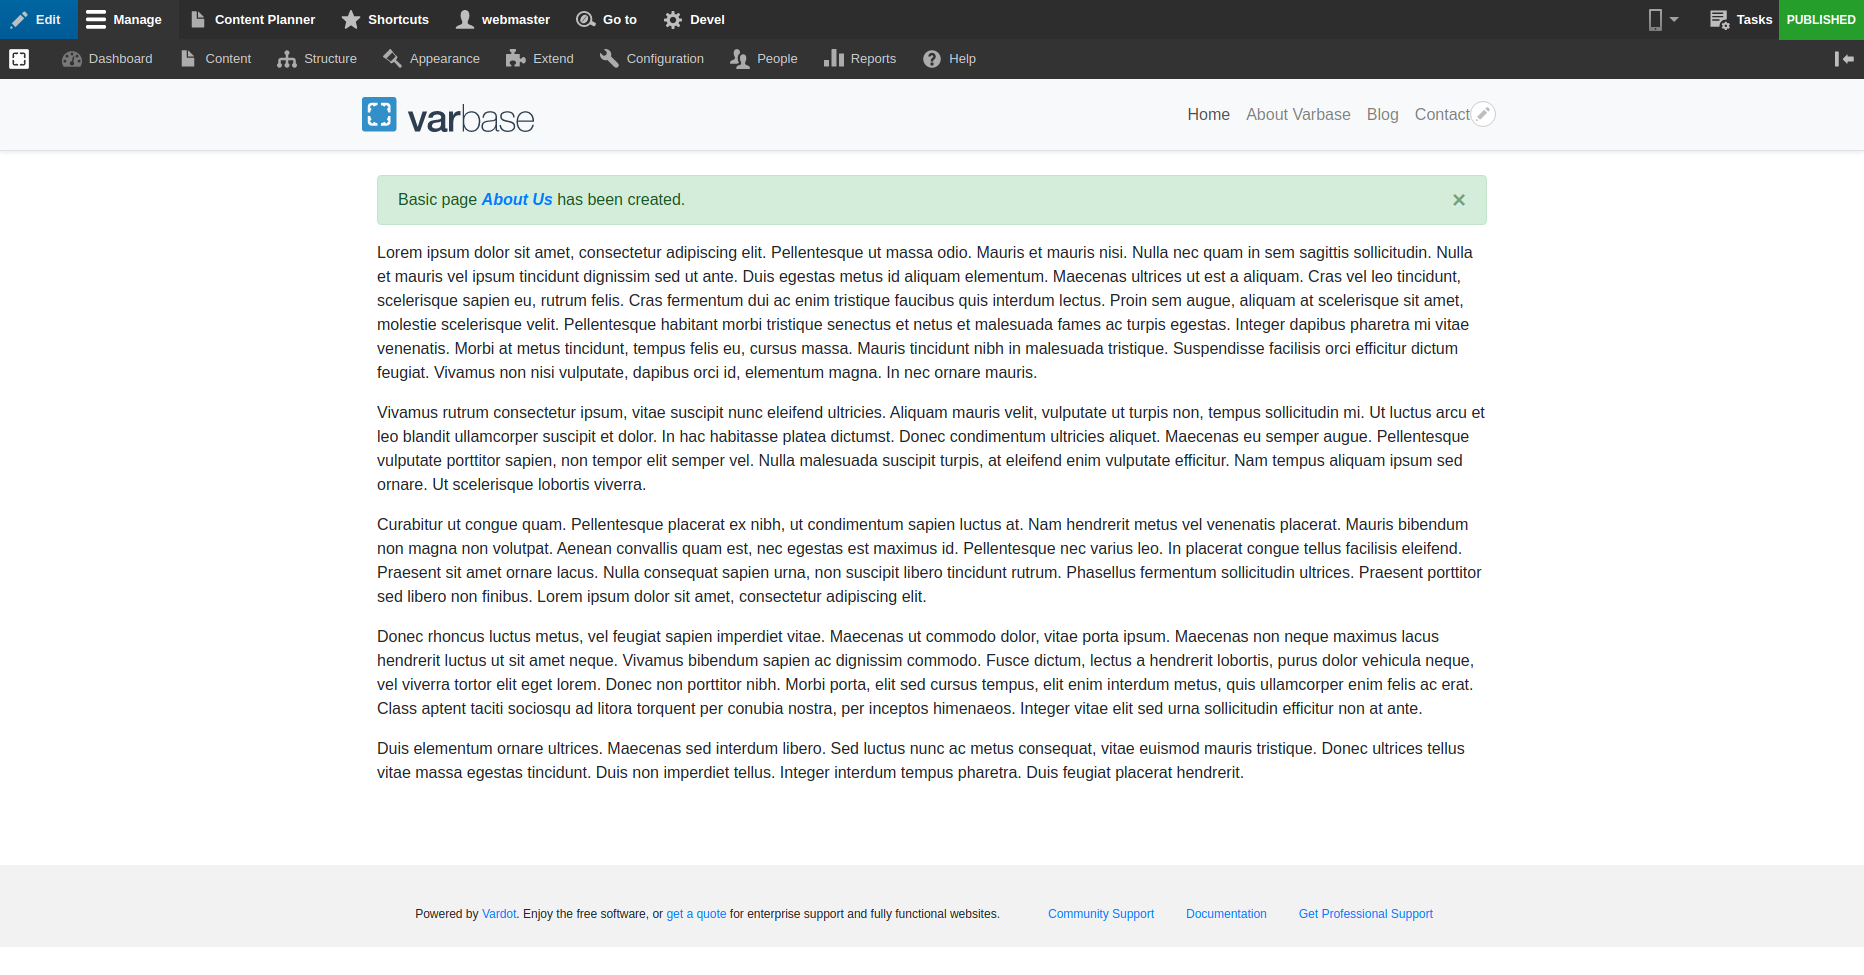
Task: Switch toolbar orientation to vertical
Action: (1843, 59)
